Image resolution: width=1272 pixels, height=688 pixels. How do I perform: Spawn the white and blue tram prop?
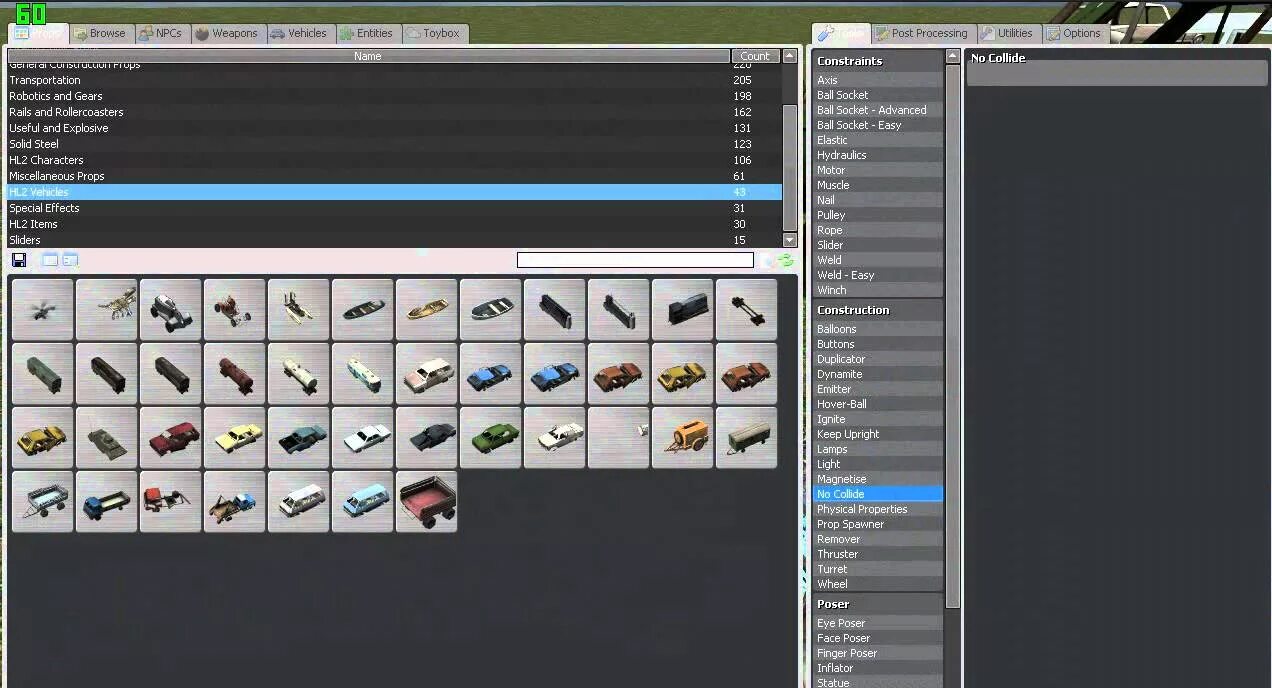tap(363, 374)
